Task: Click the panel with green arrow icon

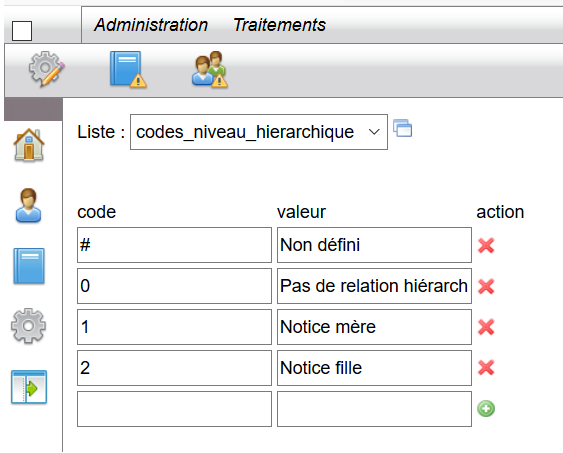Action: 29,387
